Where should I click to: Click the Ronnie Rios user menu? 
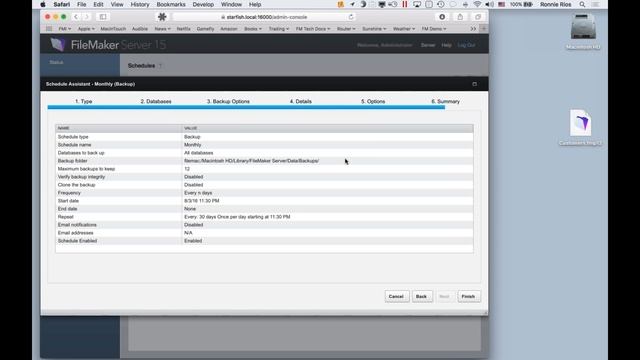tap(556, 4)
